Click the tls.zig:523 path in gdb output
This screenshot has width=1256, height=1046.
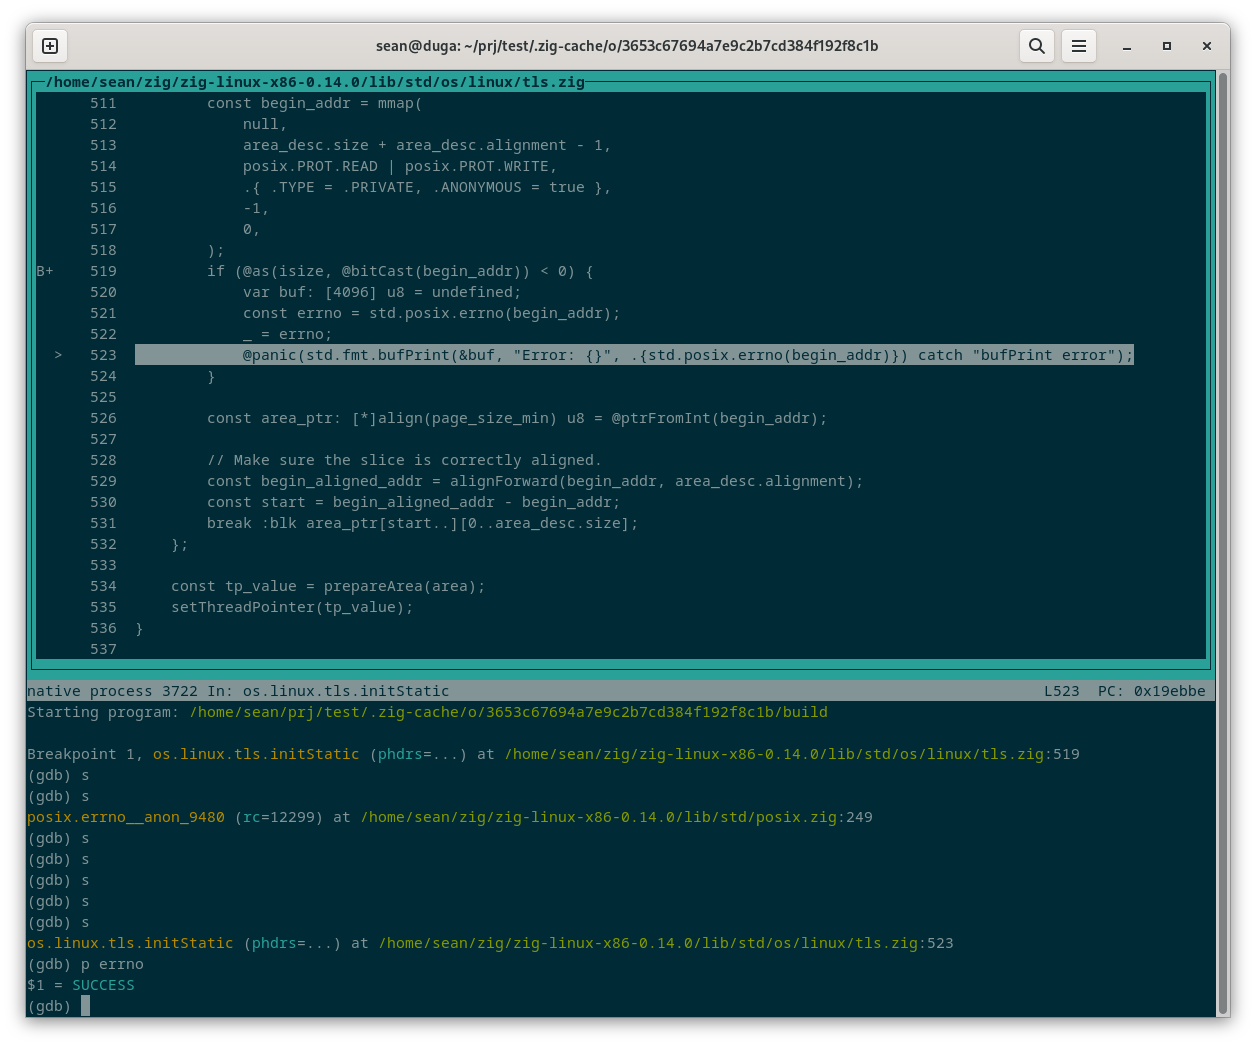pos(666,943)
